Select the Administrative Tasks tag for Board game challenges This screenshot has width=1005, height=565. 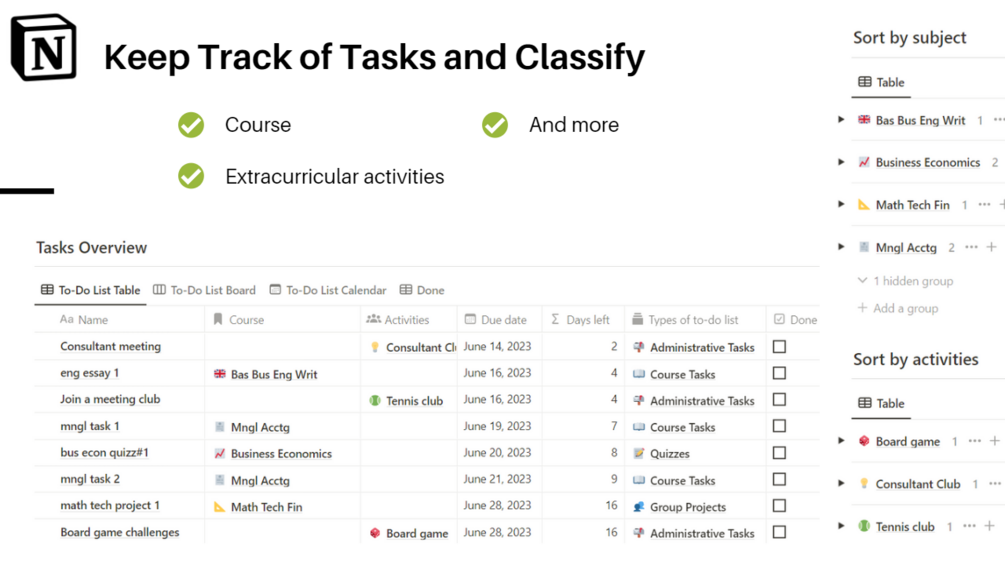(701, 533)
